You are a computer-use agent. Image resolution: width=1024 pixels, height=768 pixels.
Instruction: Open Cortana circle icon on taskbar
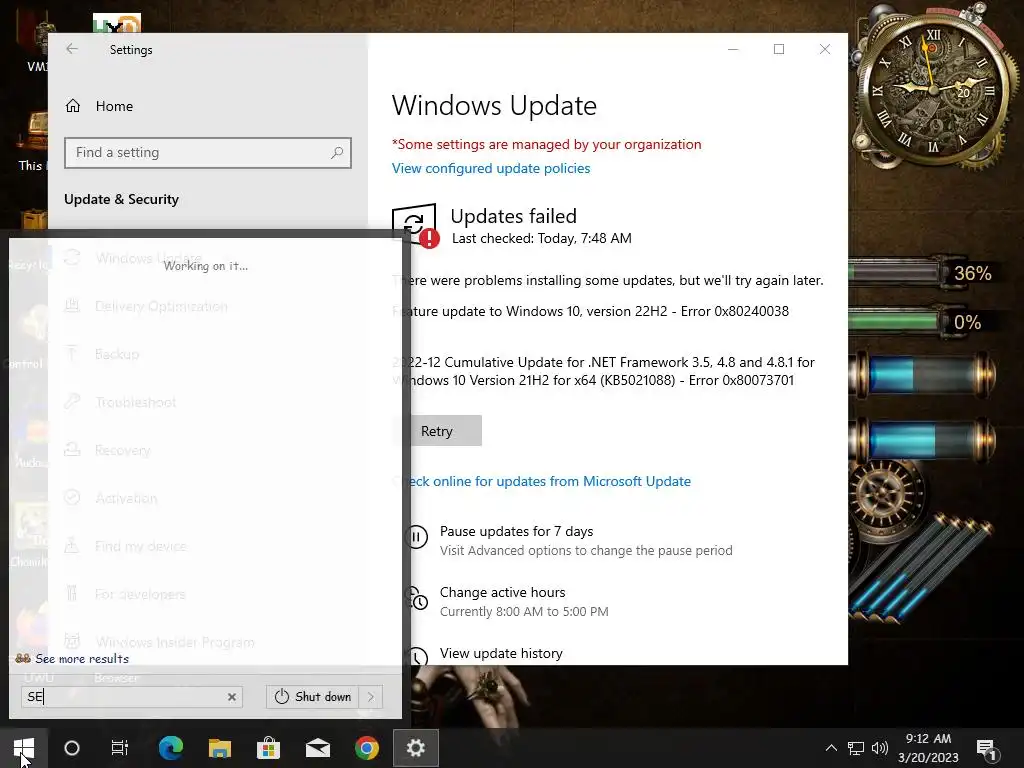(x=72, y=748)
